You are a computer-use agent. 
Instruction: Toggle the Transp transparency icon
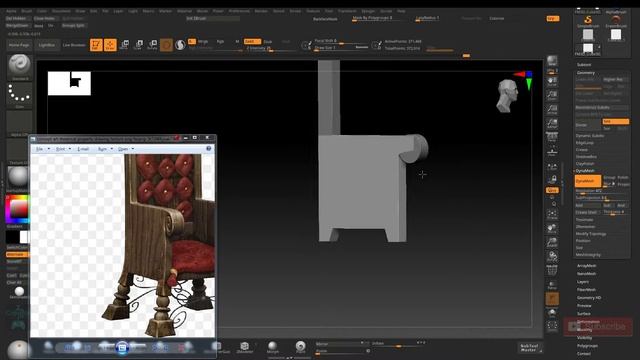(x=552, y=284)
